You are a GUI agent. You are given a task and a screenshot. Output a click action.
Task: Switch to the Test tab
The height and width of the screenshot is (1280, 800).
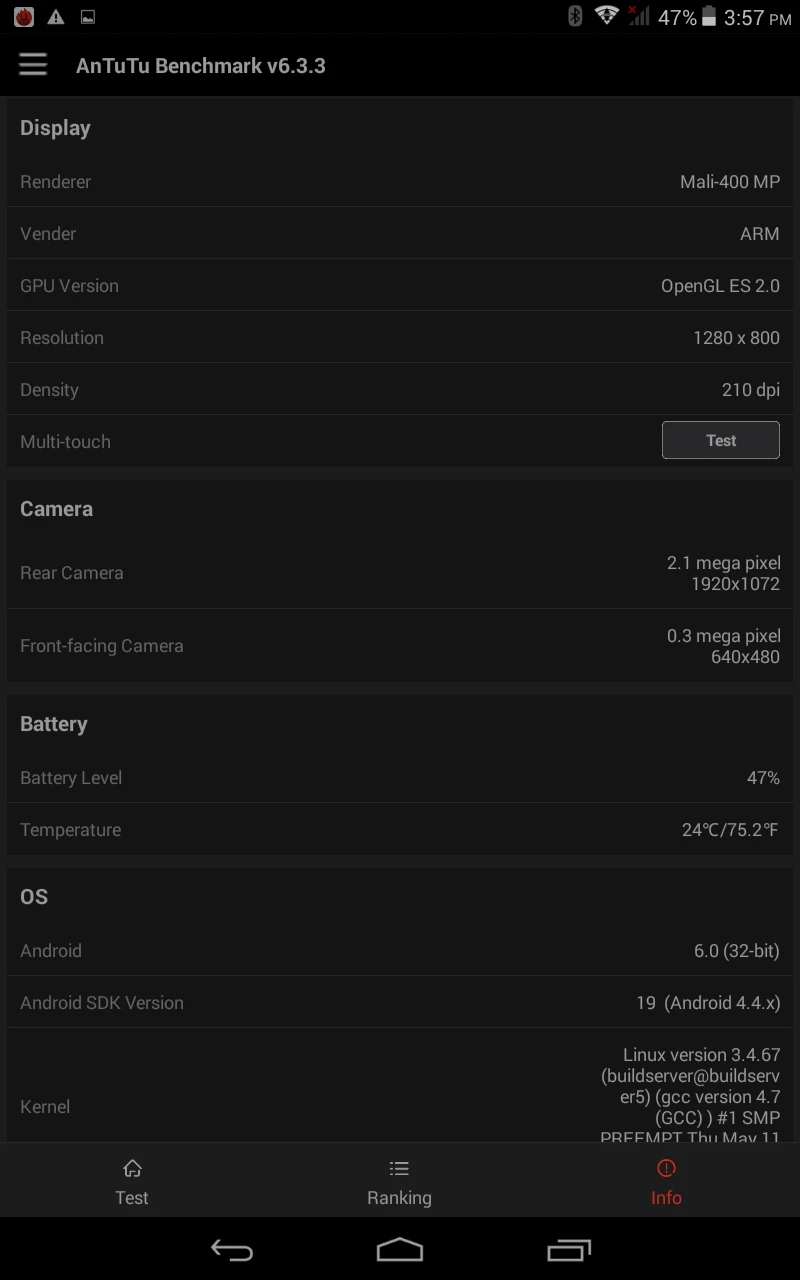[132, 1182]
